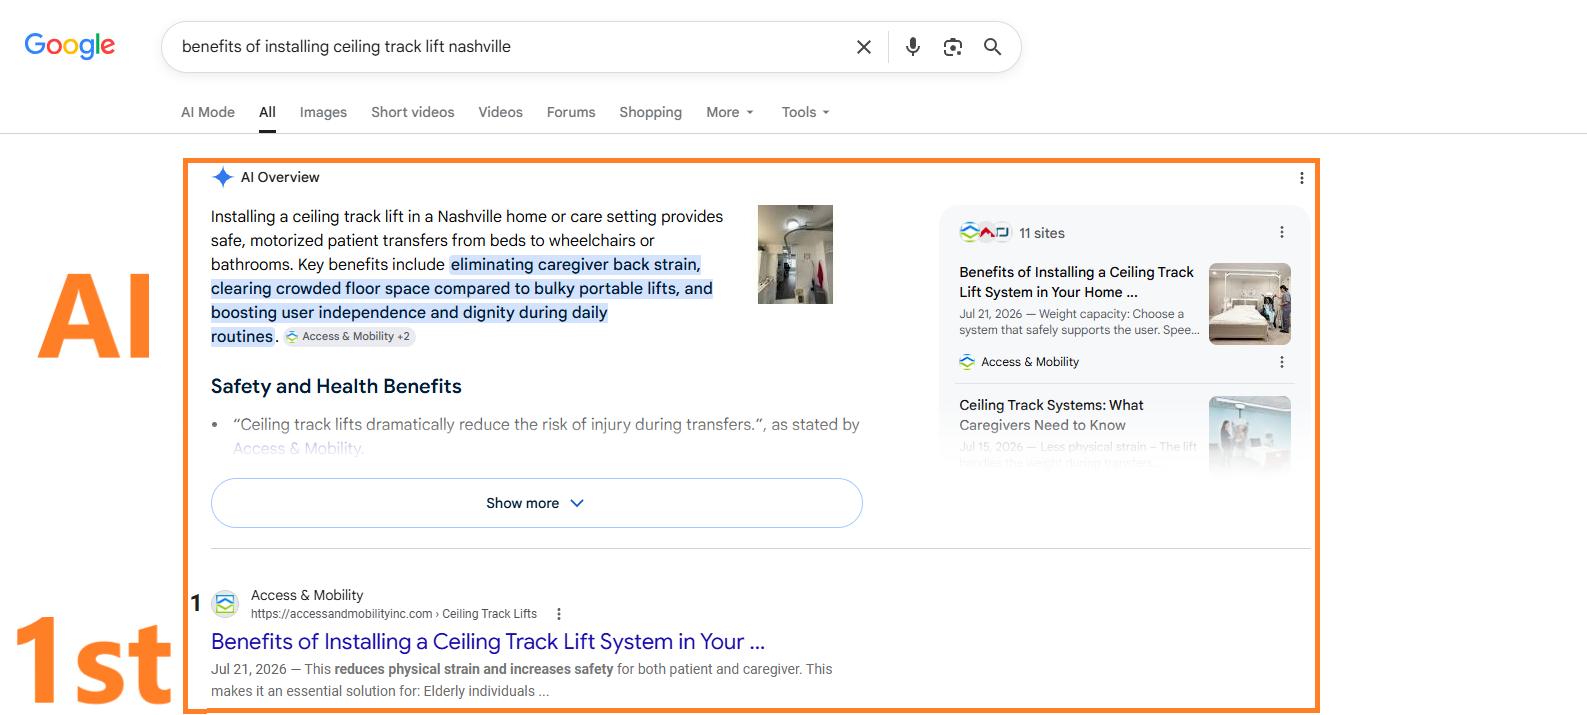Click highlighted text 'eliminating caregiver back strain'
The image size is (1587, 715).
click(574, 265)
